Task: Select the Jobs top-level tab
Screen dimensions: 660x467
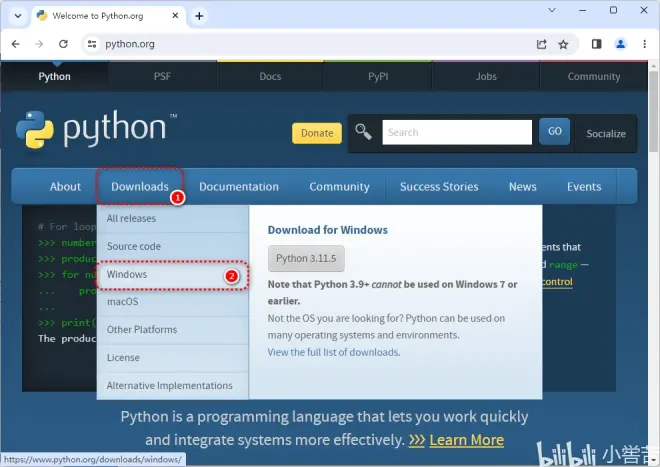Action: 486,77
